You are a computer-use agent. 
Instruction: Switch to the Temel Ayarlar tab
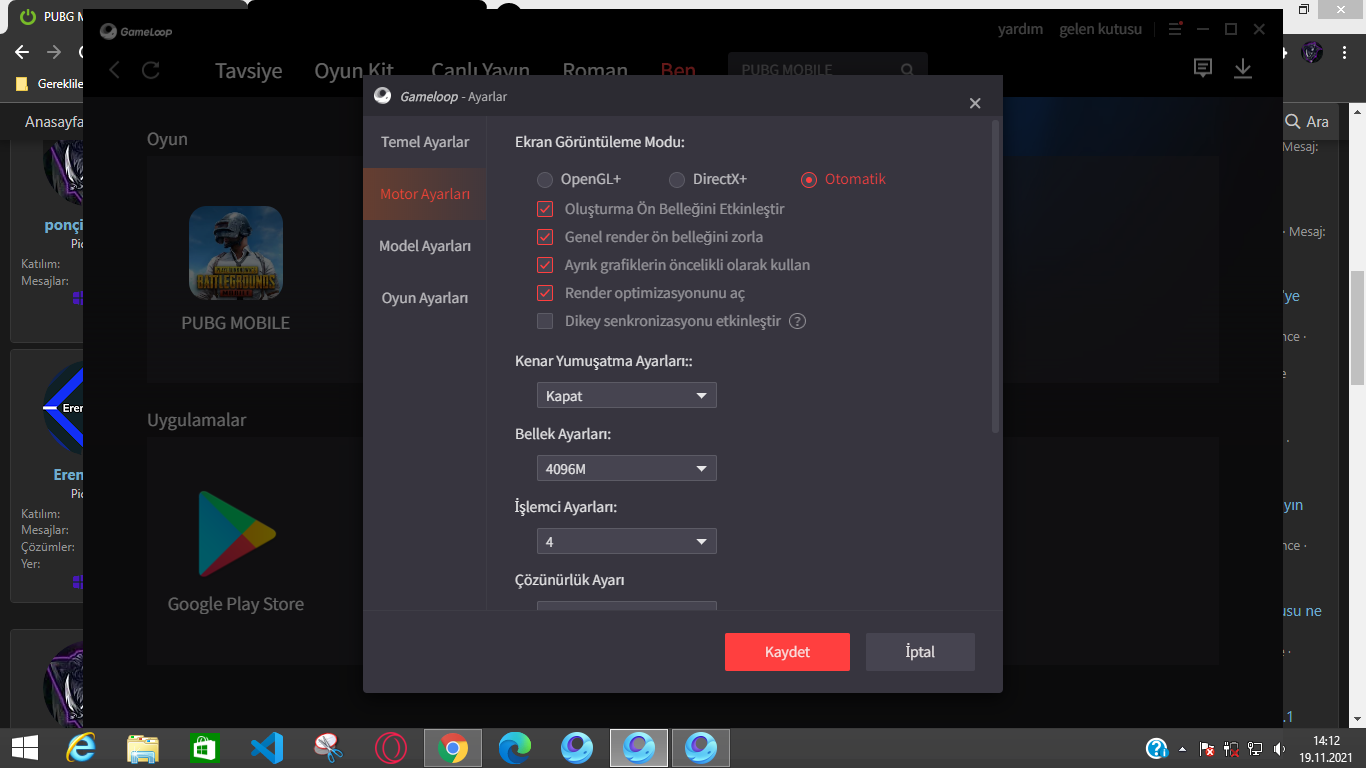(x=425, y=142)
